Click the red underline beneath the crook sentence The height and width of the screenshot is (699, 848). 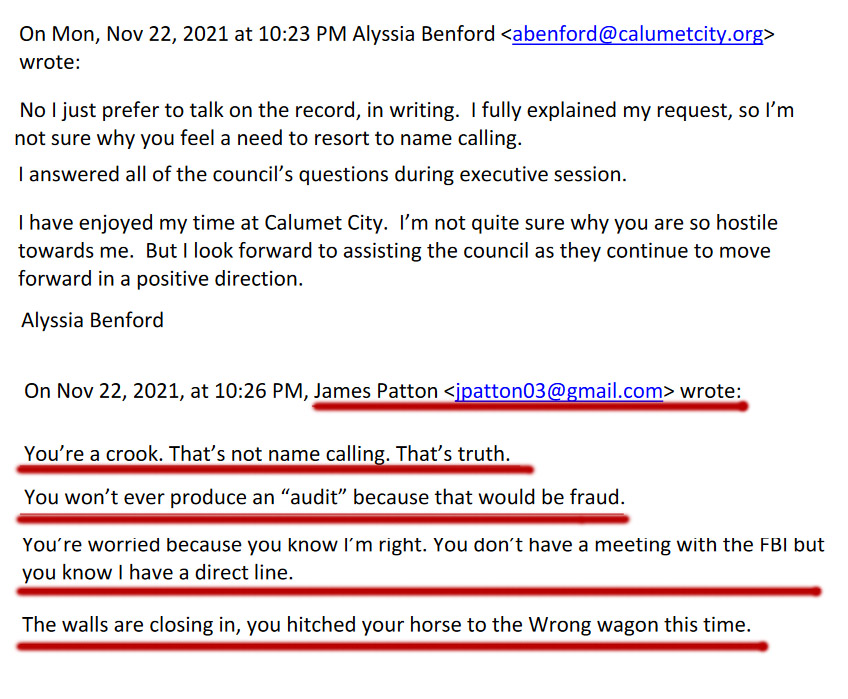[275, 470]
